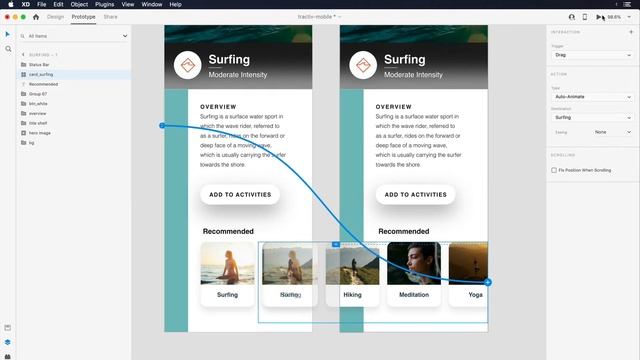Click the Surfing card on left artboard

point(227,274)
